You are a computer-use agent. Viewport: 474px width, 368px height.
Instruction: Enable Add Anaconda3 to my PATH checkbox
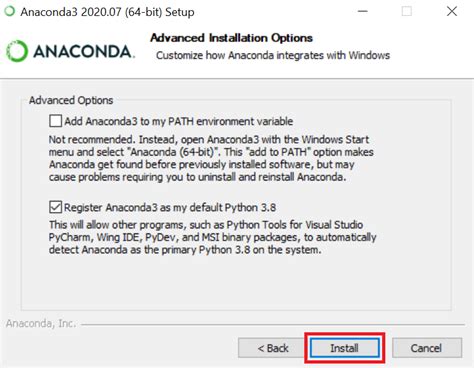point(55,121)
